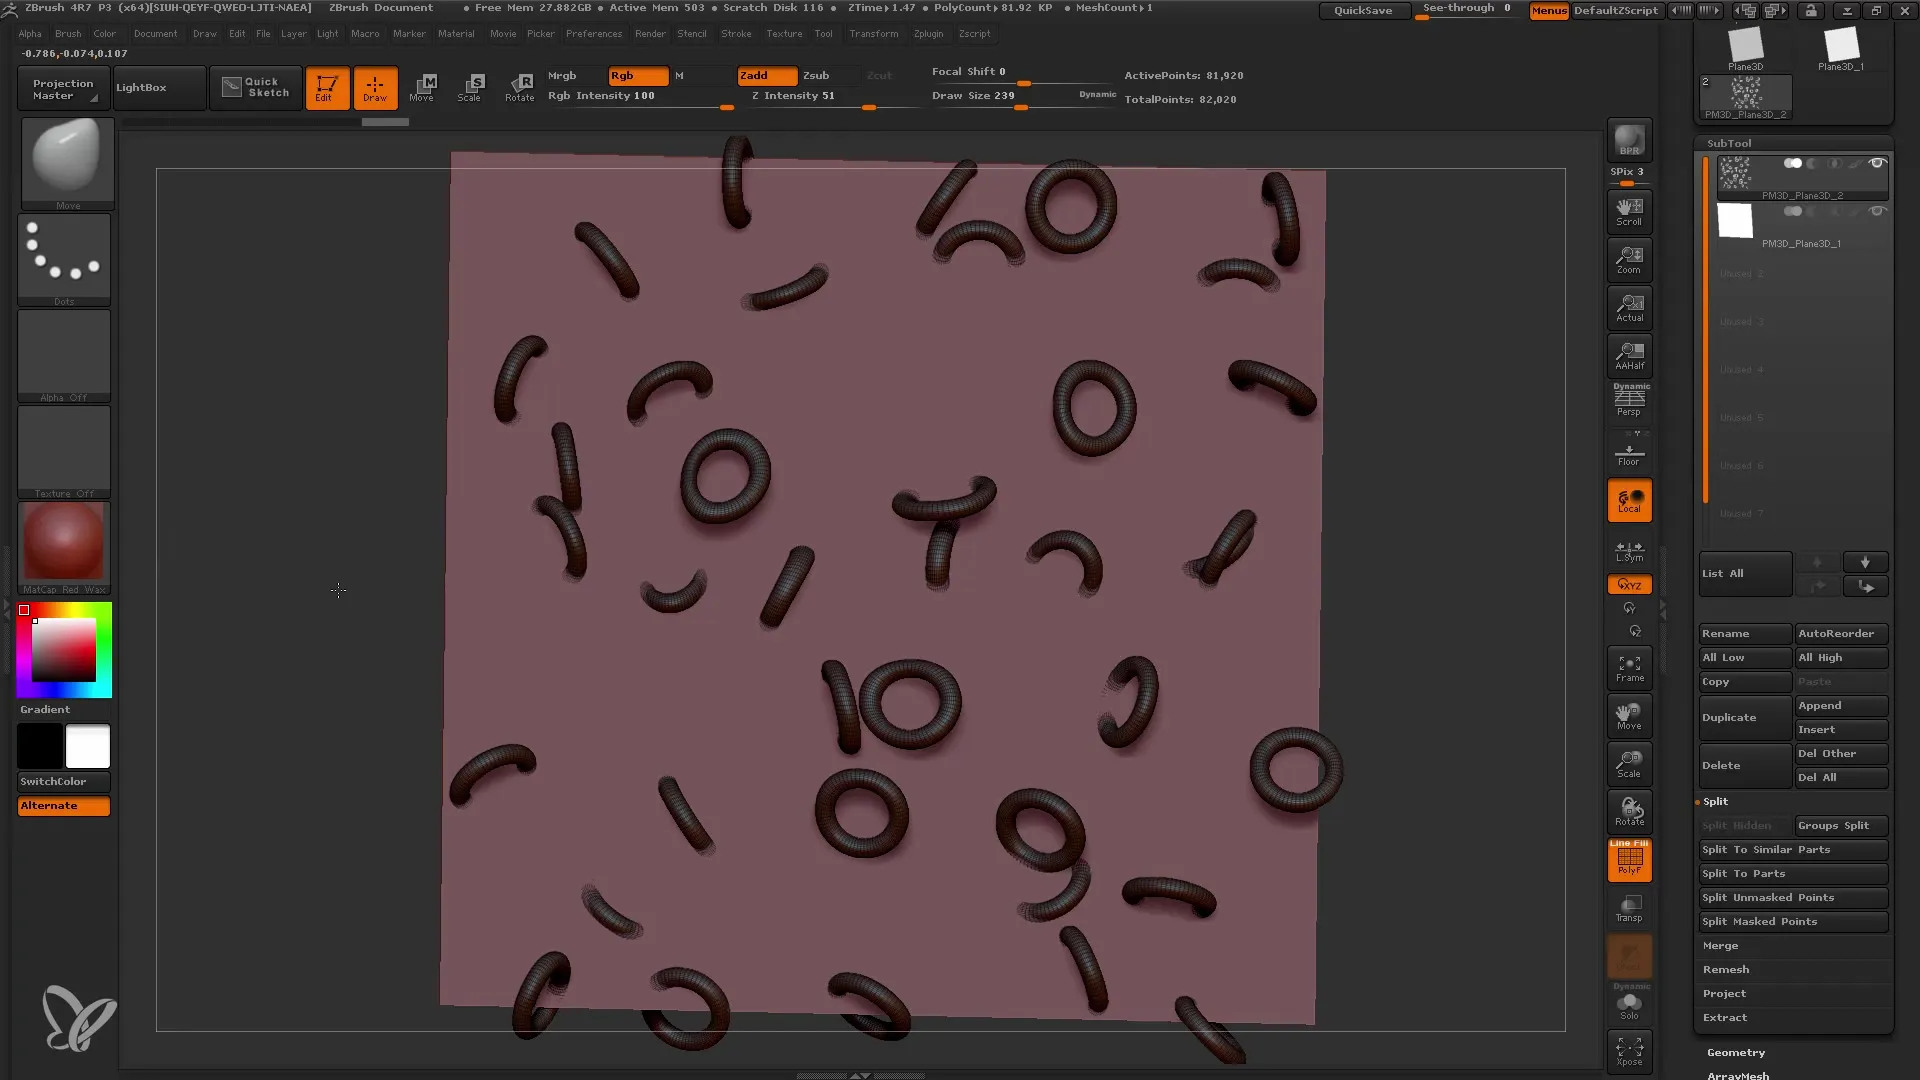Toggle Zadd sculpting mode
This screenshot has height=1080, width=1920.
(x=764, y=74)
